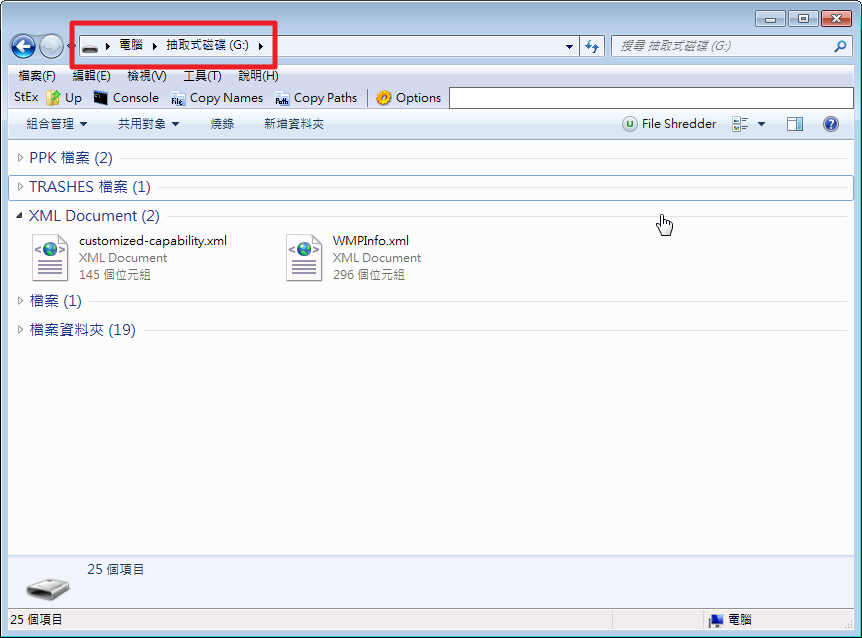Launch File Shredder from the toolbar
Image resolution: width=862 pixels, height=638 pixels.
(630, 124)
